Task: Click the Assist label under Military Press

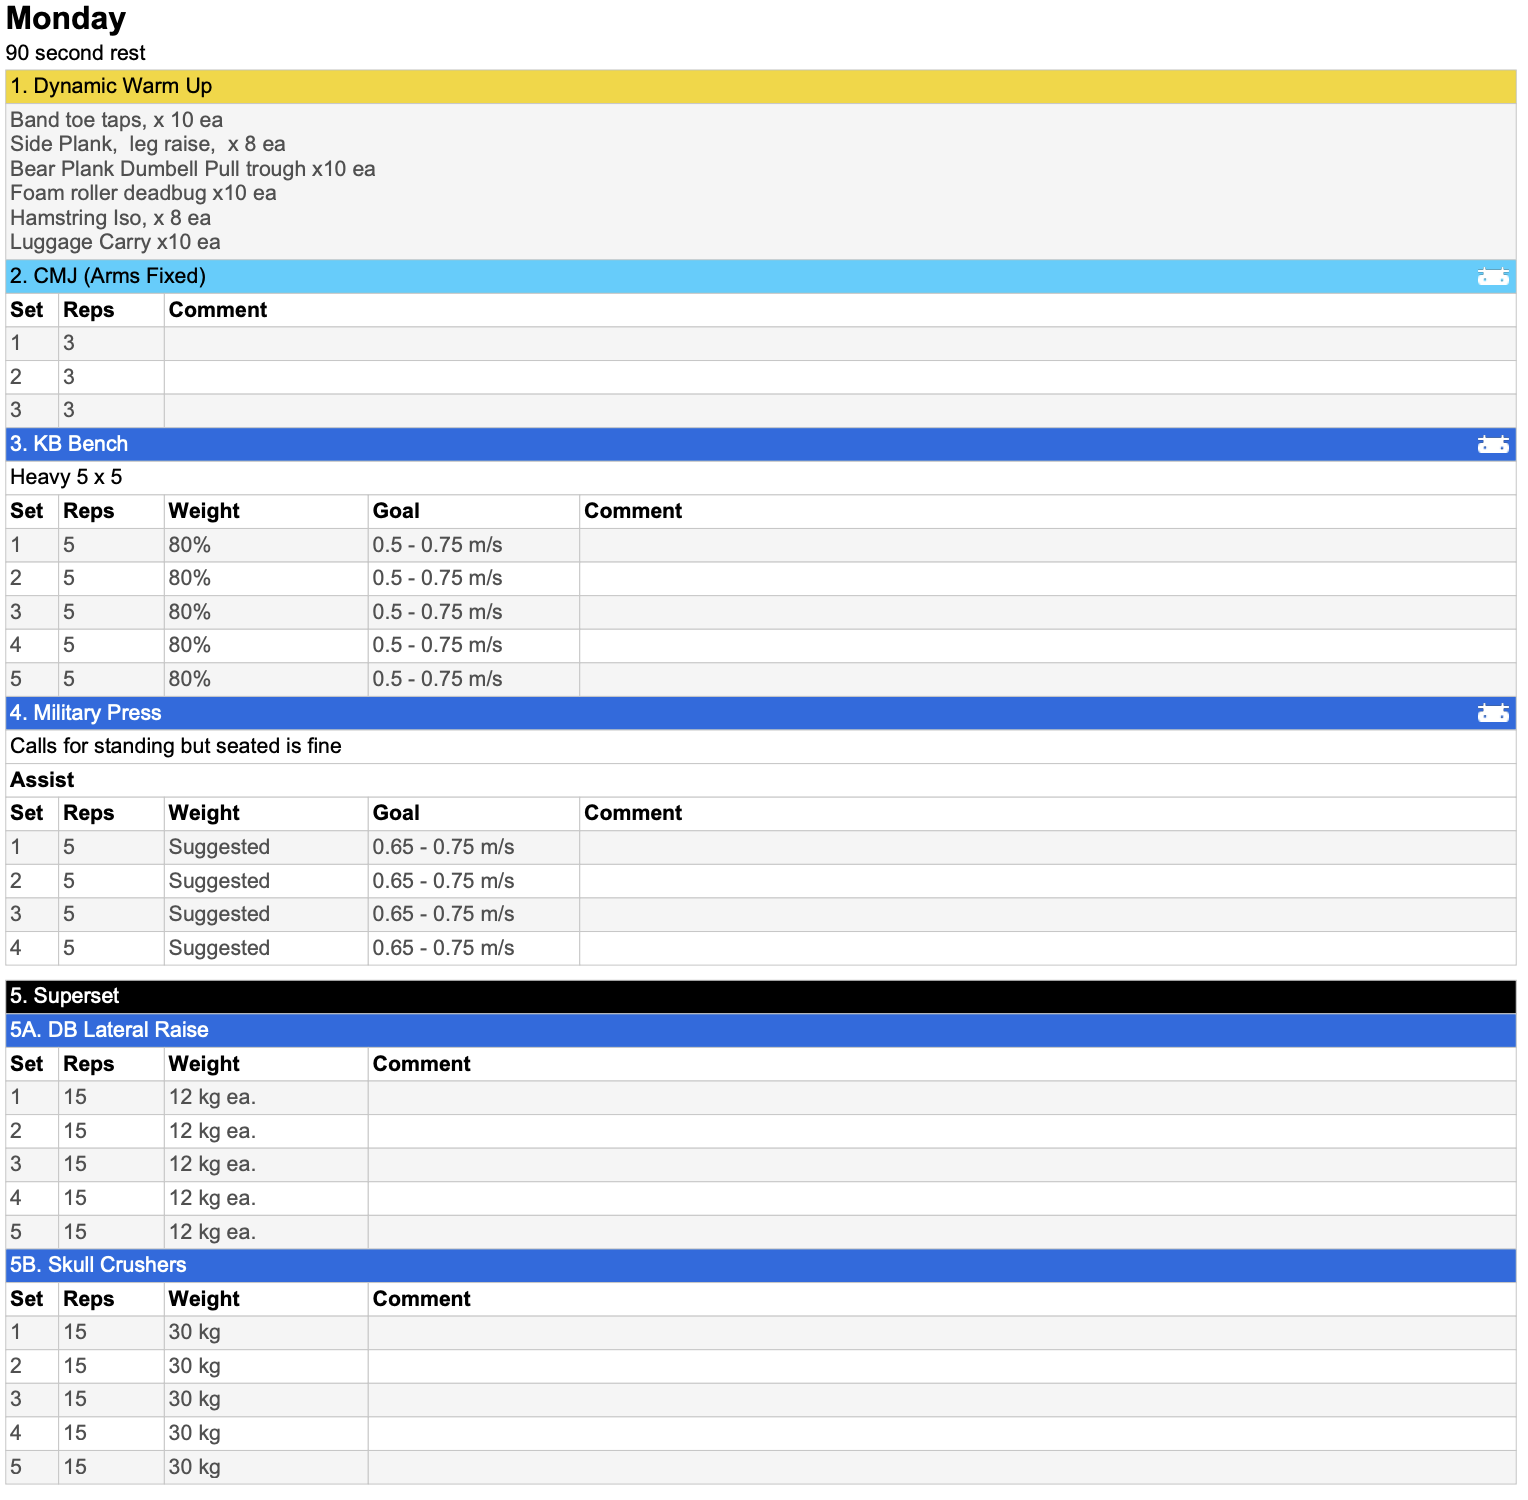Action: pos(42,780)
